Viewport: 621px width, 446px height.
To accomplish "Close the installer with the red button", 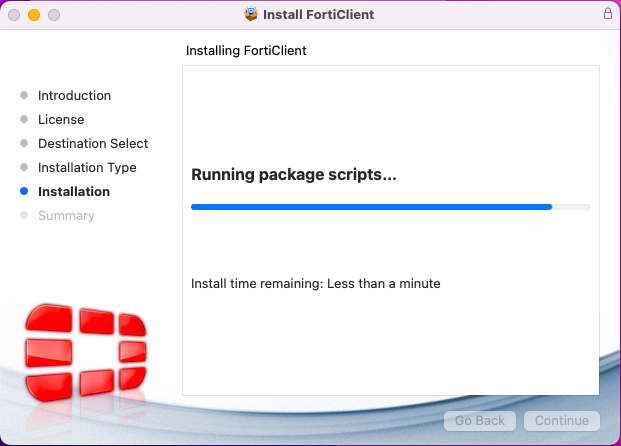I will point(14,16).
